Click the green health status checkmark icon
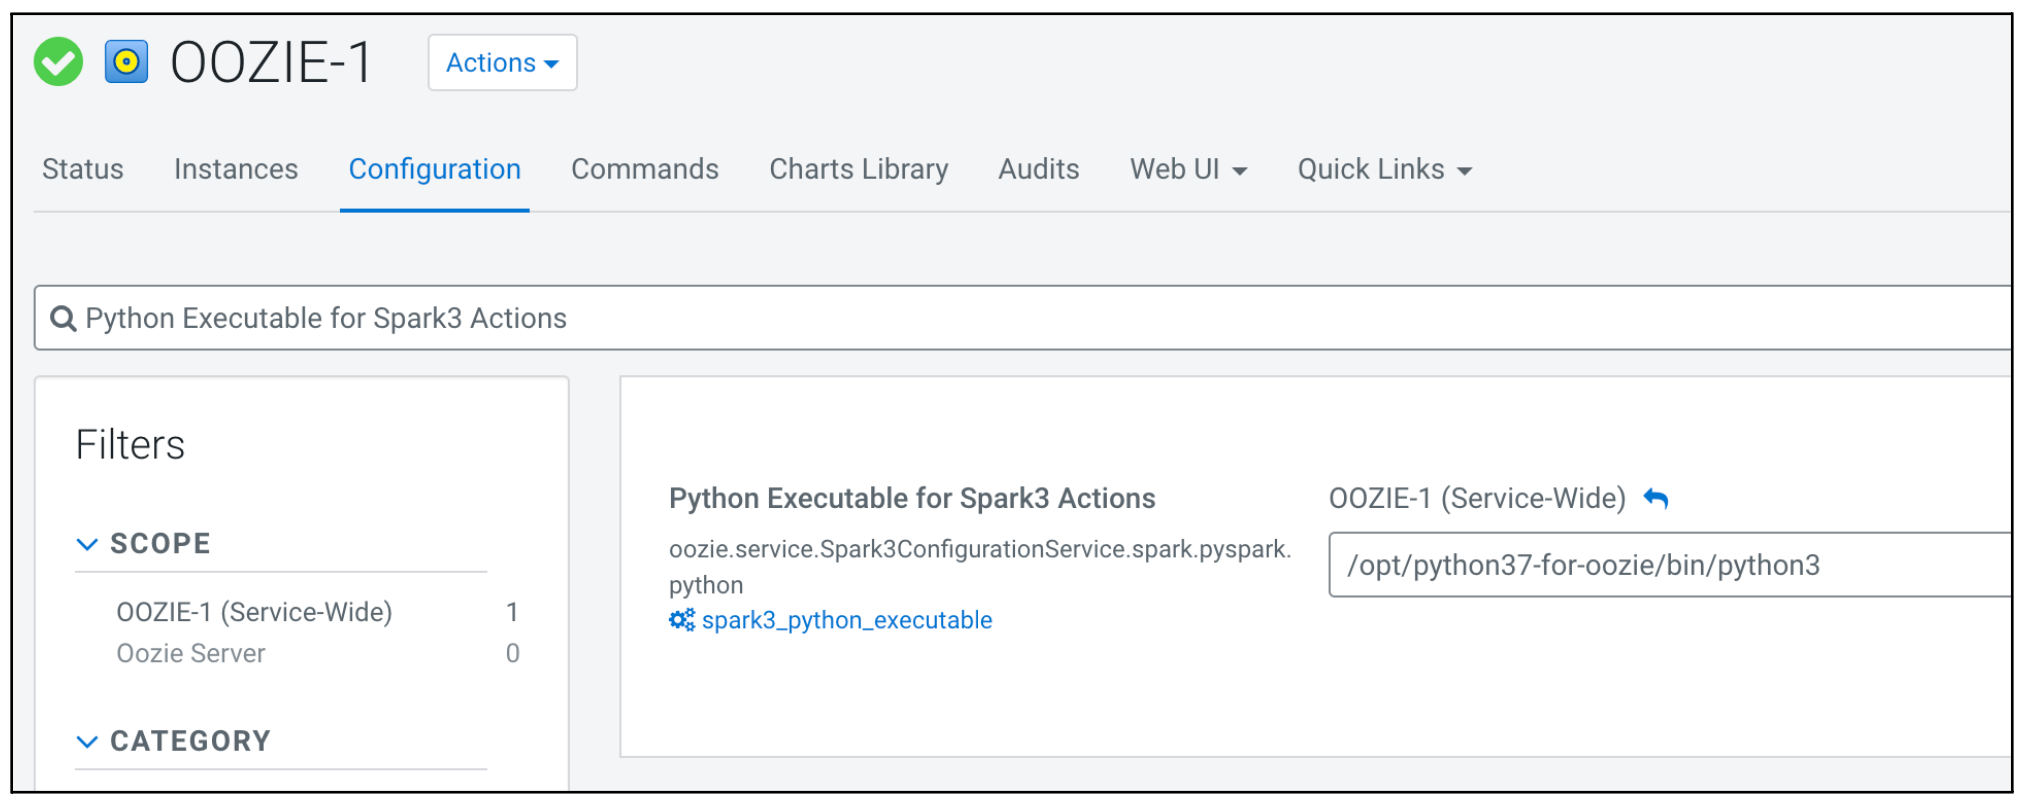2024x800 pixels. [58, 62]
